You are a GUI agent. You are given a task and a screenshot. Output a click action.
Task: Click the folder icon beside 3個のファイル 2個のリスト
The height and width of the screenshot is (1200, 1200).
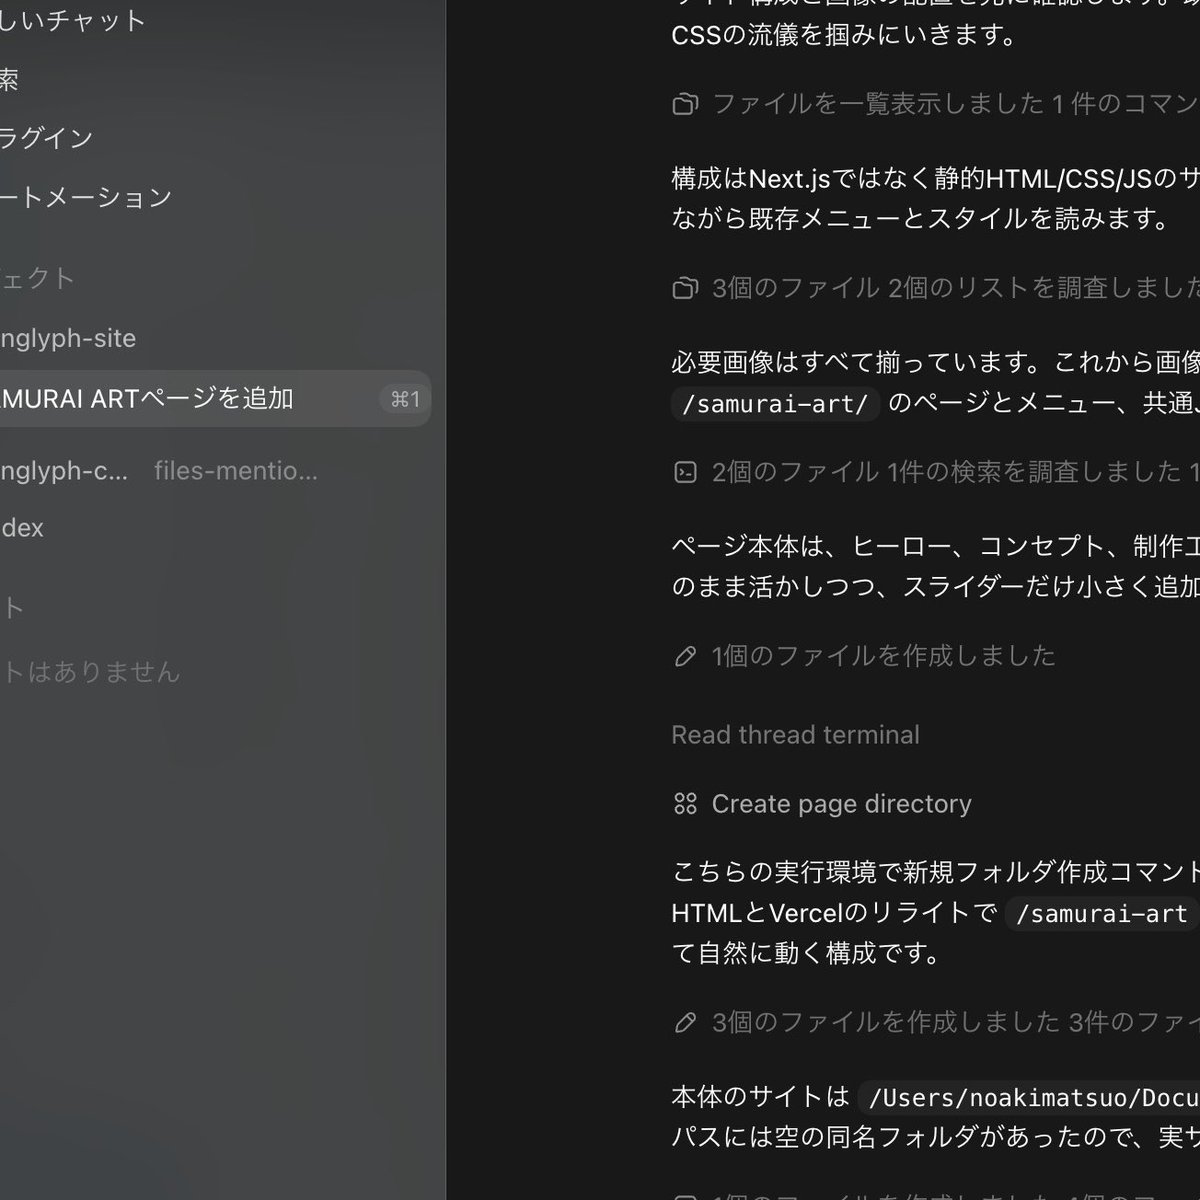coord(685,288)
